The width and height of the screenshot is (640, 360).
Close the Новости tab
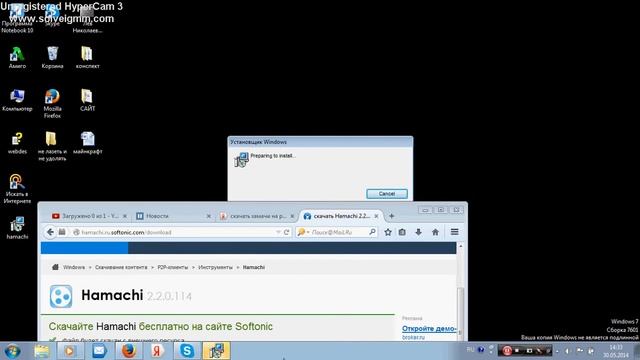(x=209, y=216)
